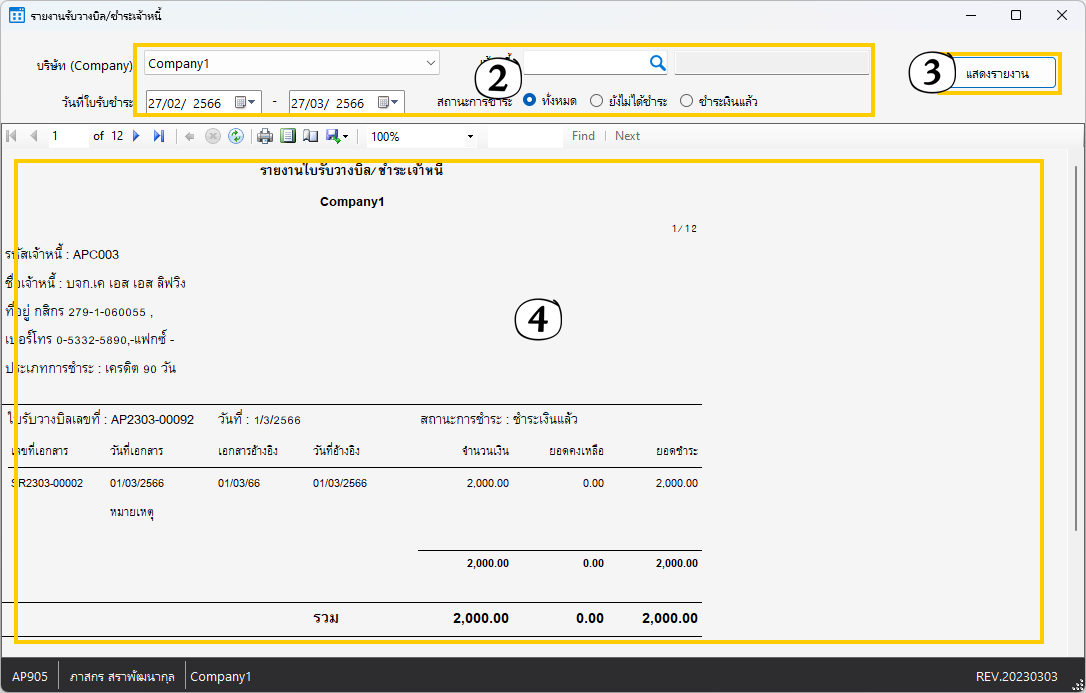
Task: Print the report using printer icon
Action: tap(265, 136)
